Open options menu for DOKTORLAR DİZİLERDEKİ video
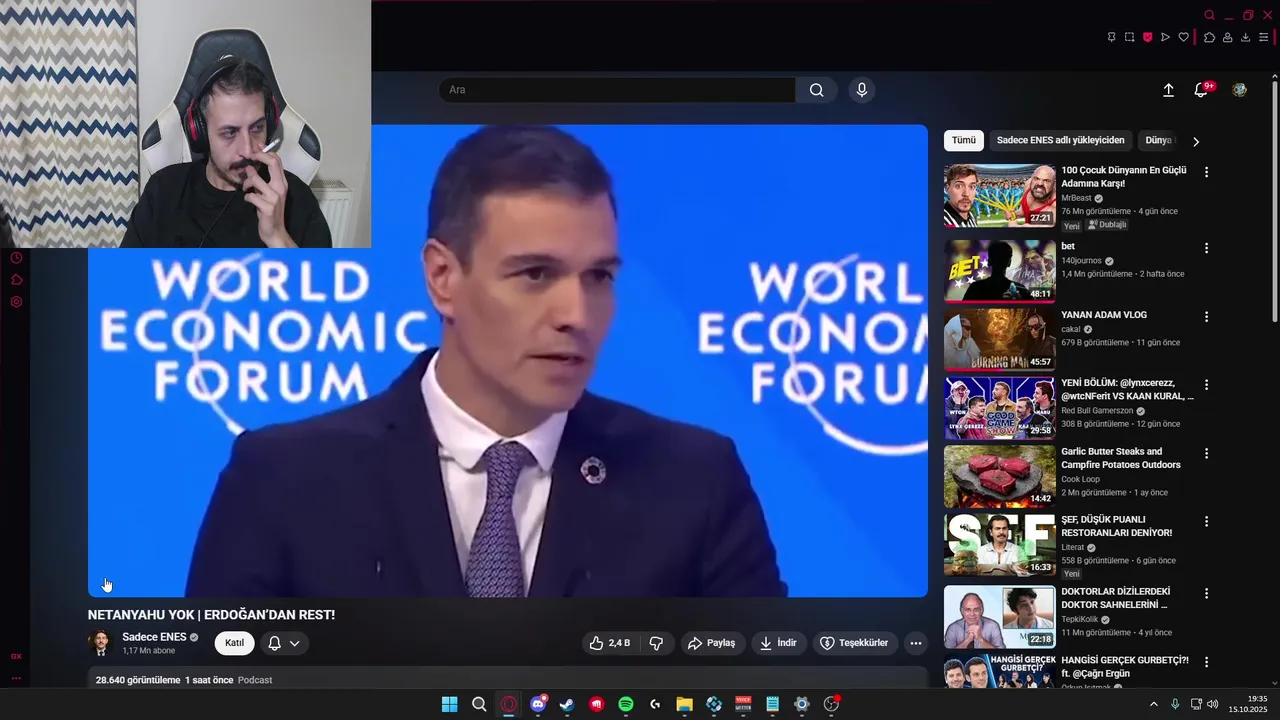The height and width of the screenshot is (720, 1280). (1206, 593)
